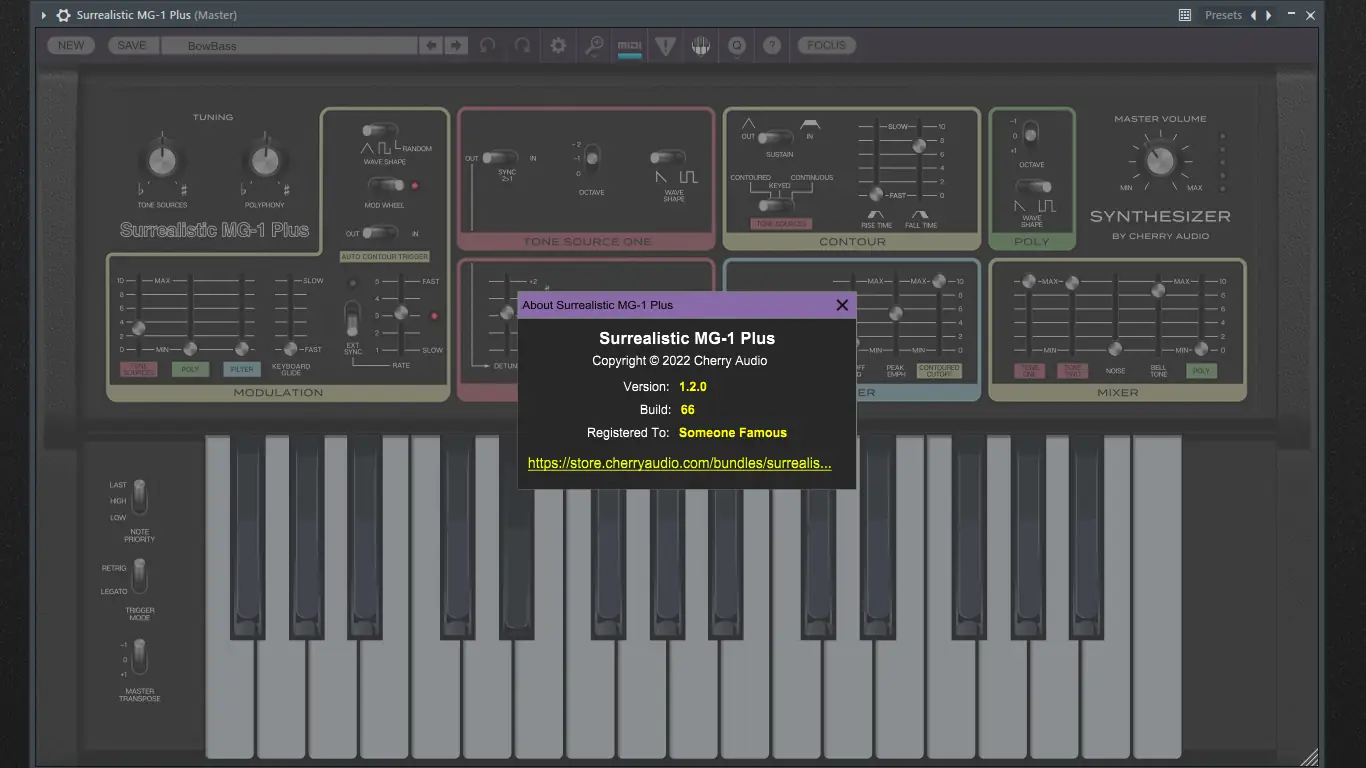This screenshot has height=768, width=1366.
Task: Click the MIDI mapping icon in the toolbar
Action: coord(630,45)
